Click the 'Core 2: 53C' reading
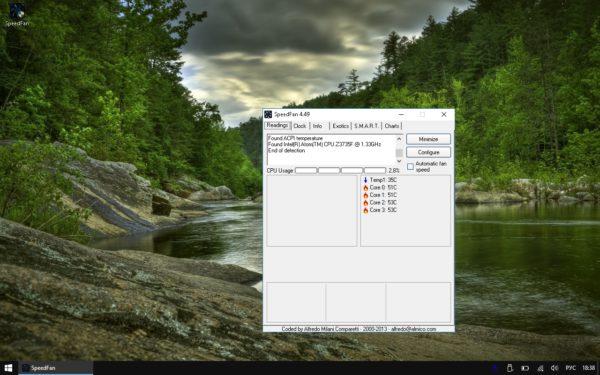600x375 pixels. click(x=383, y=202)
